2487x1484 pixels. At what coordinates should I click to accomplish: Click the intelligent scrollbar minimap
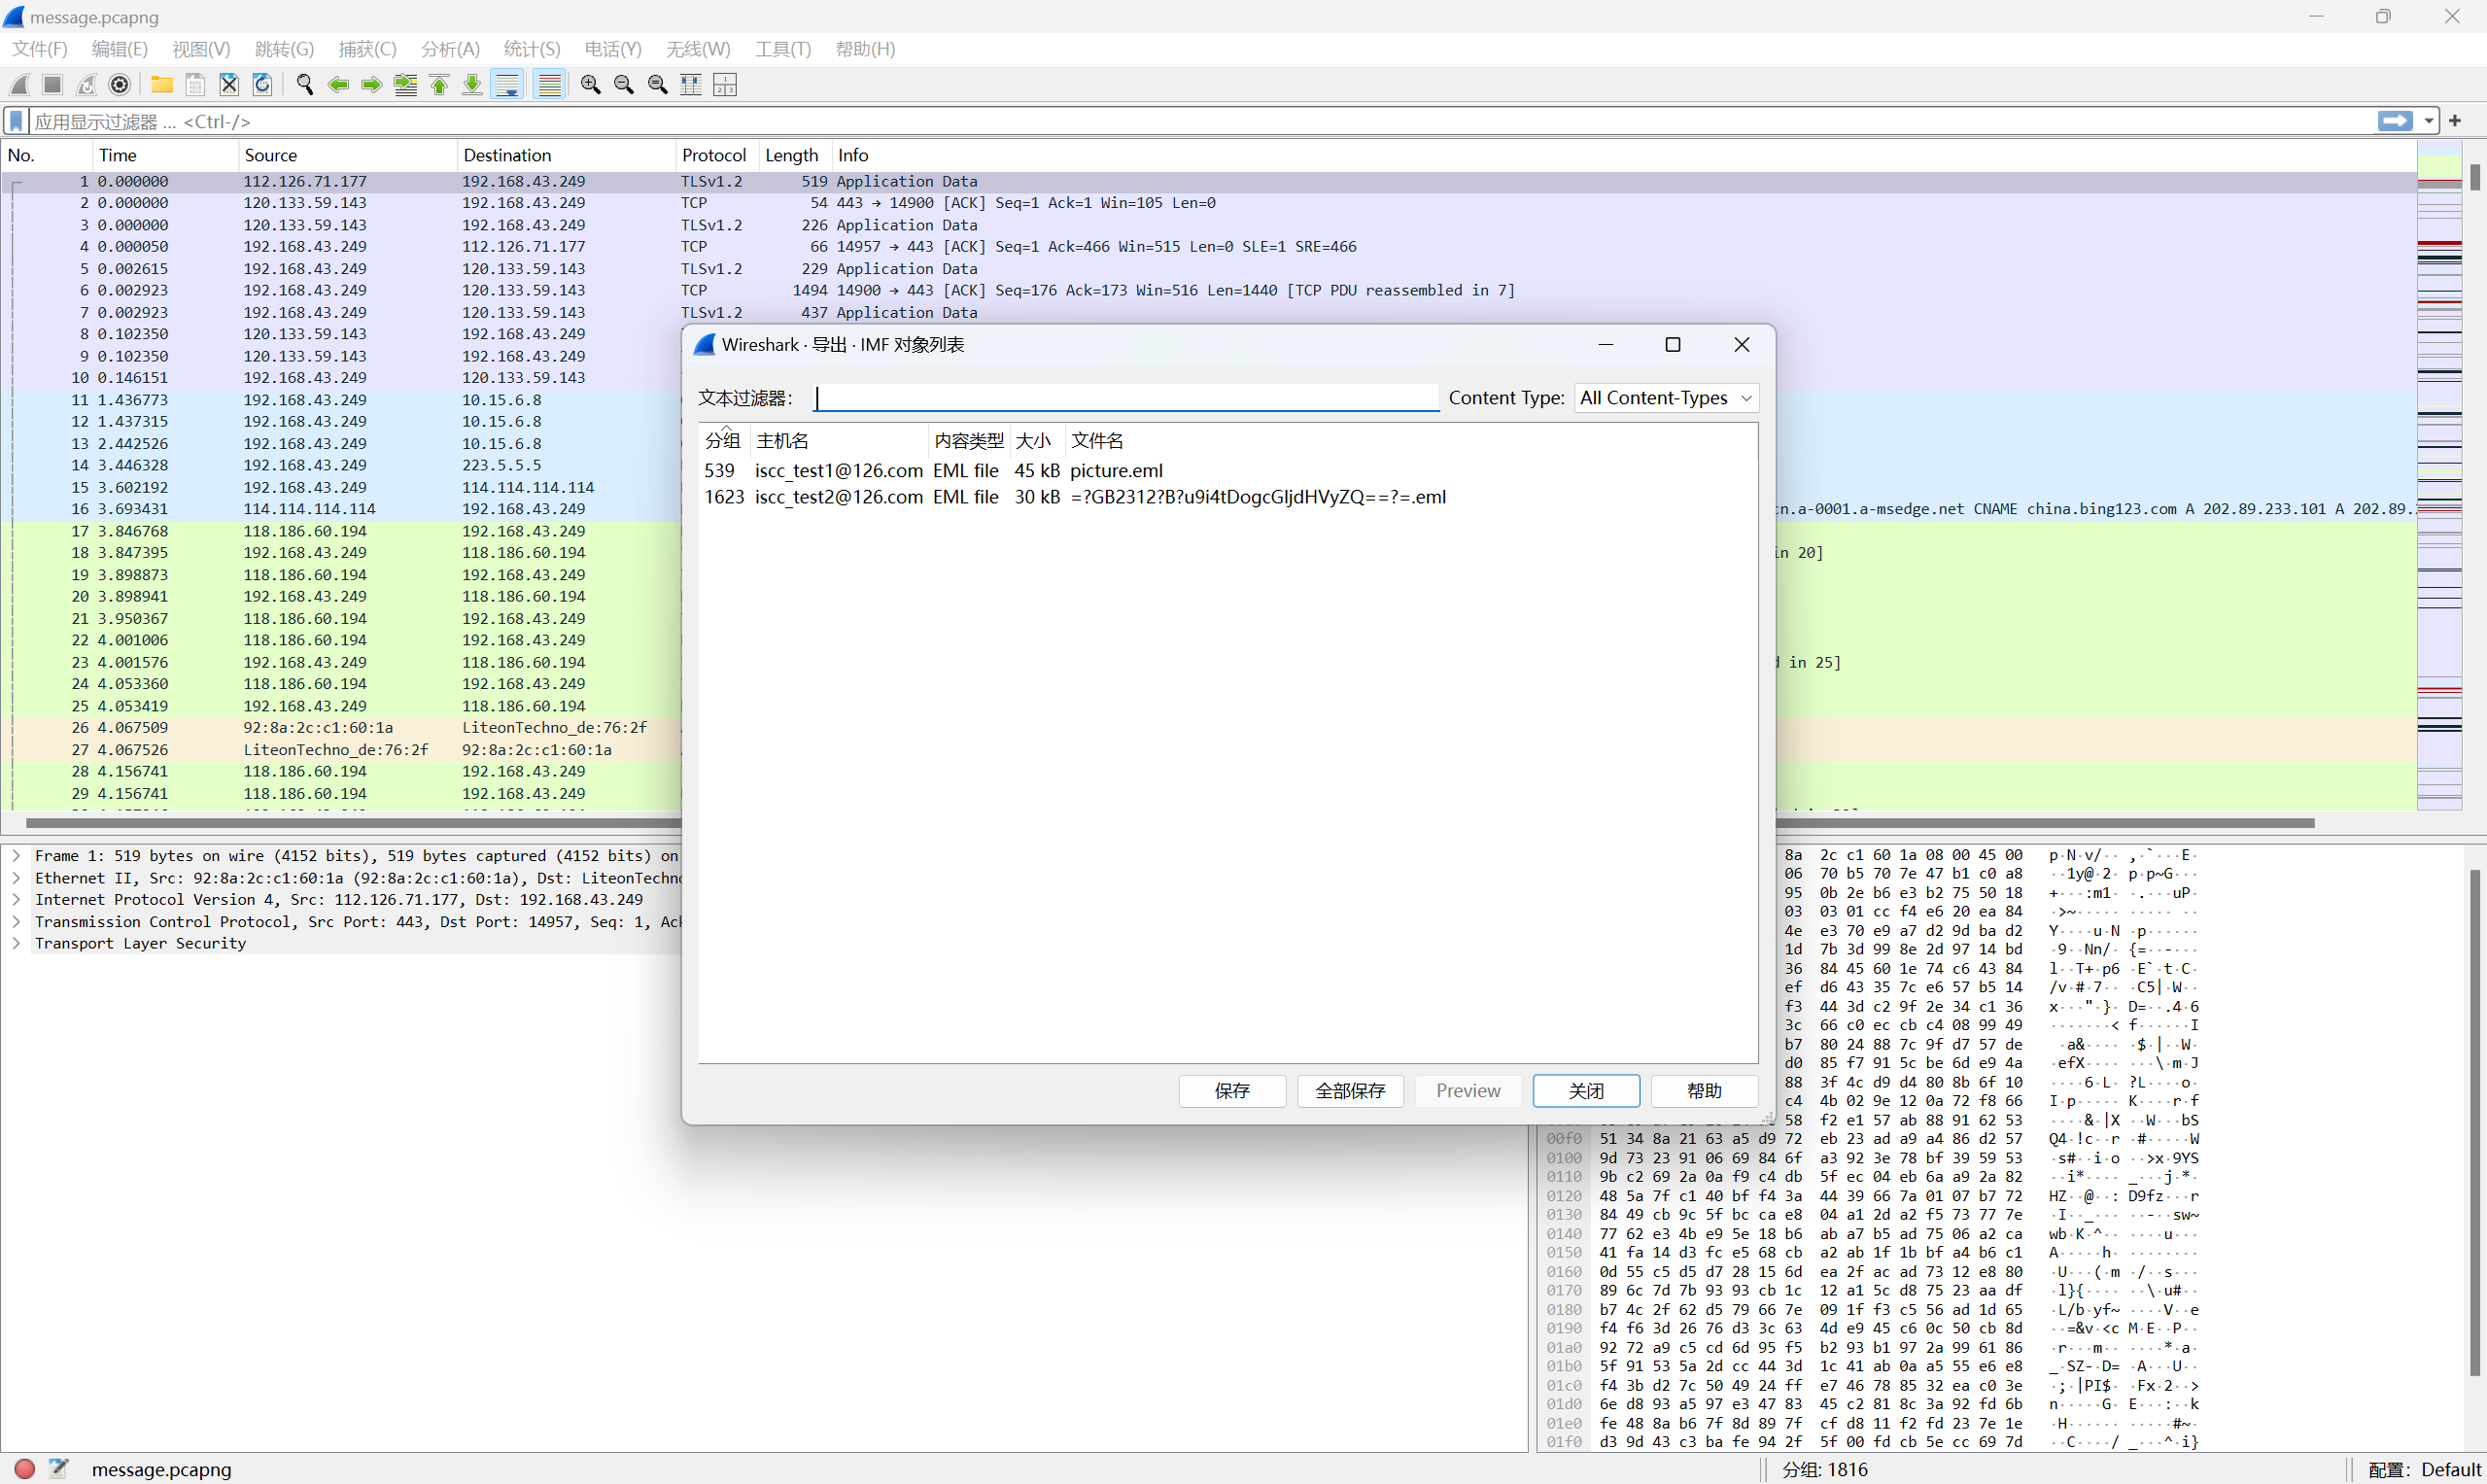coord(2439,476)
